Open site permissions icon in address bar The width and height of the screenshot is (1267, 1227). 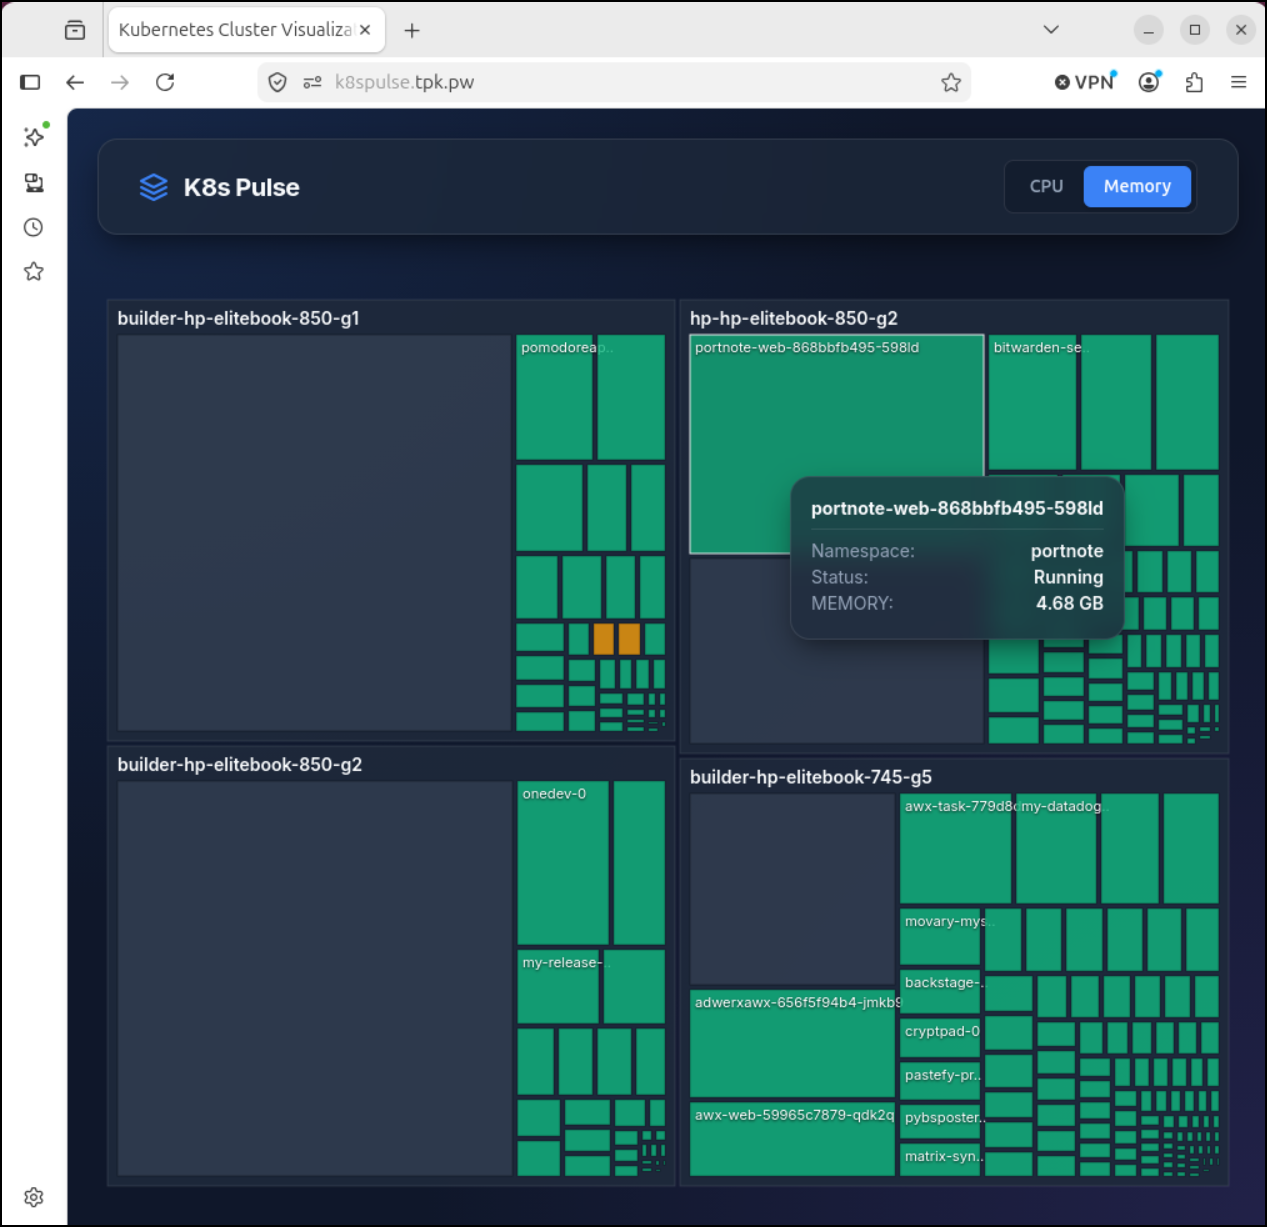[x=312, y=82]
